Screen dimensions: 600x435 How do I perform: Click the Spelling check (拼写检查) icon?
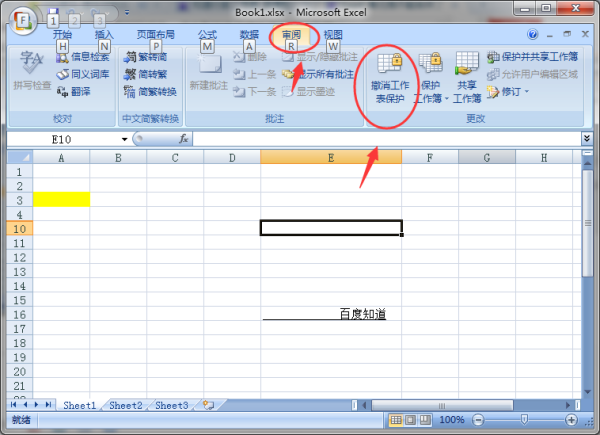pos(32,70)
